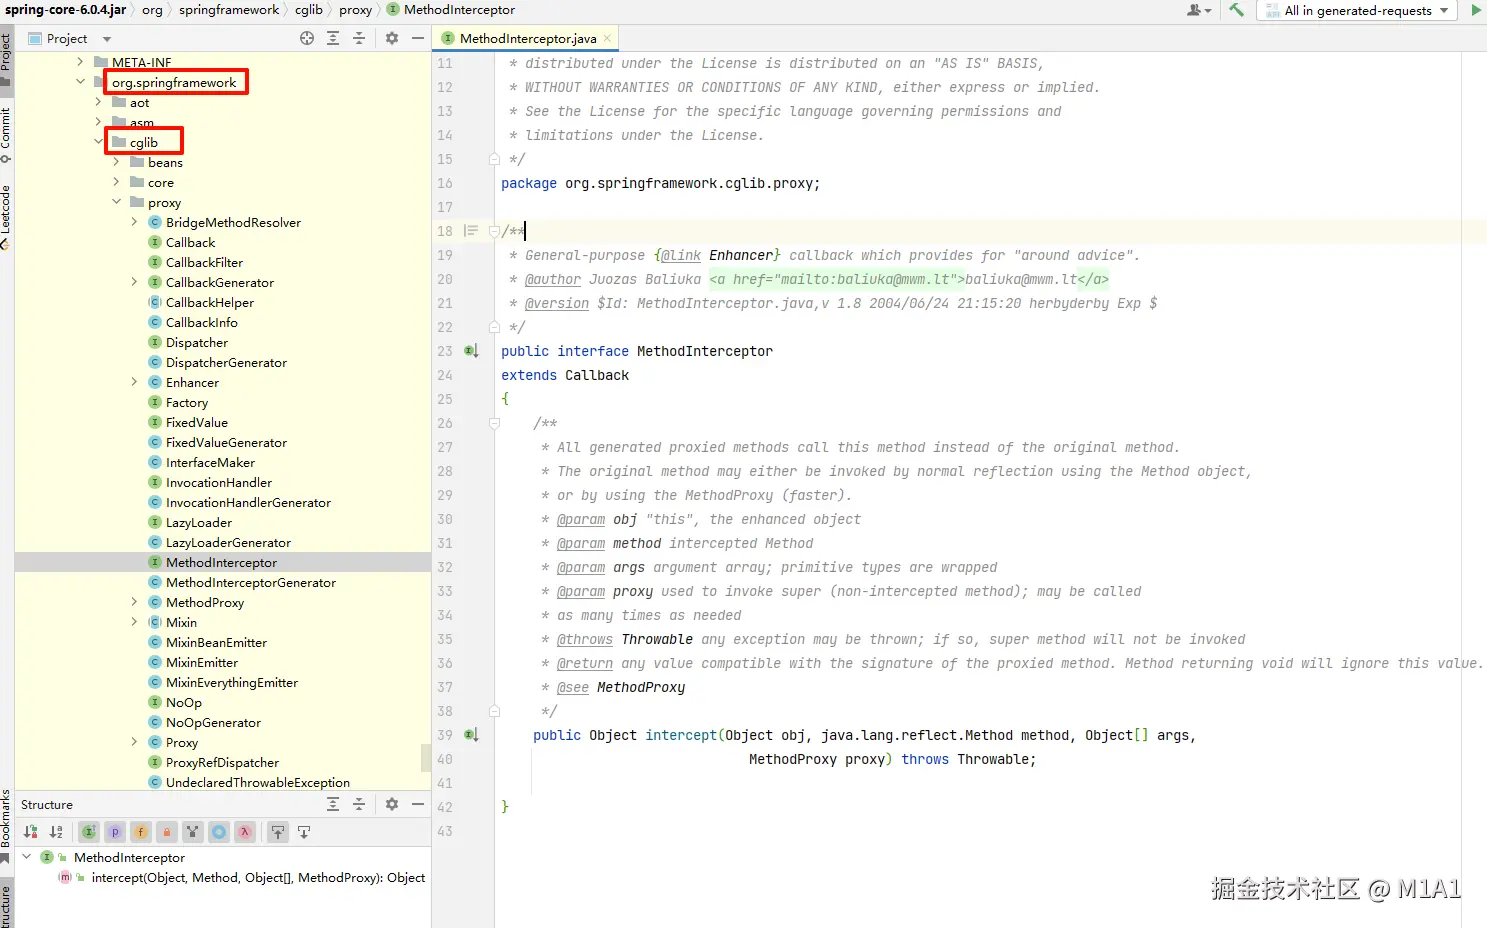1487x928 pixels.
Task: Toggle Show Fields filter in Structure panel
Action: [141, 832]
